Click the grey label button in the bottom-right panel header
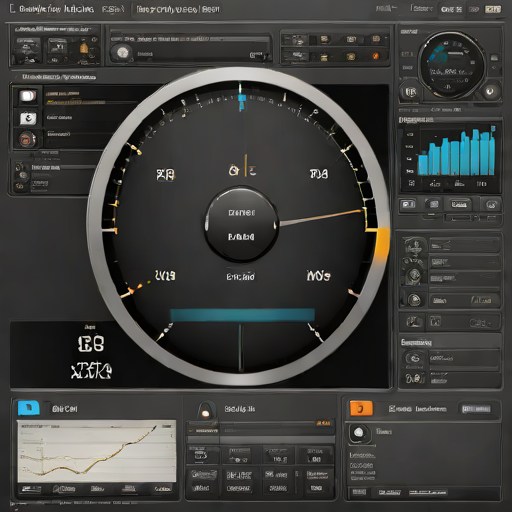This screenshot has height=512, width=512. pyautogui.click(x=477, y=409)
